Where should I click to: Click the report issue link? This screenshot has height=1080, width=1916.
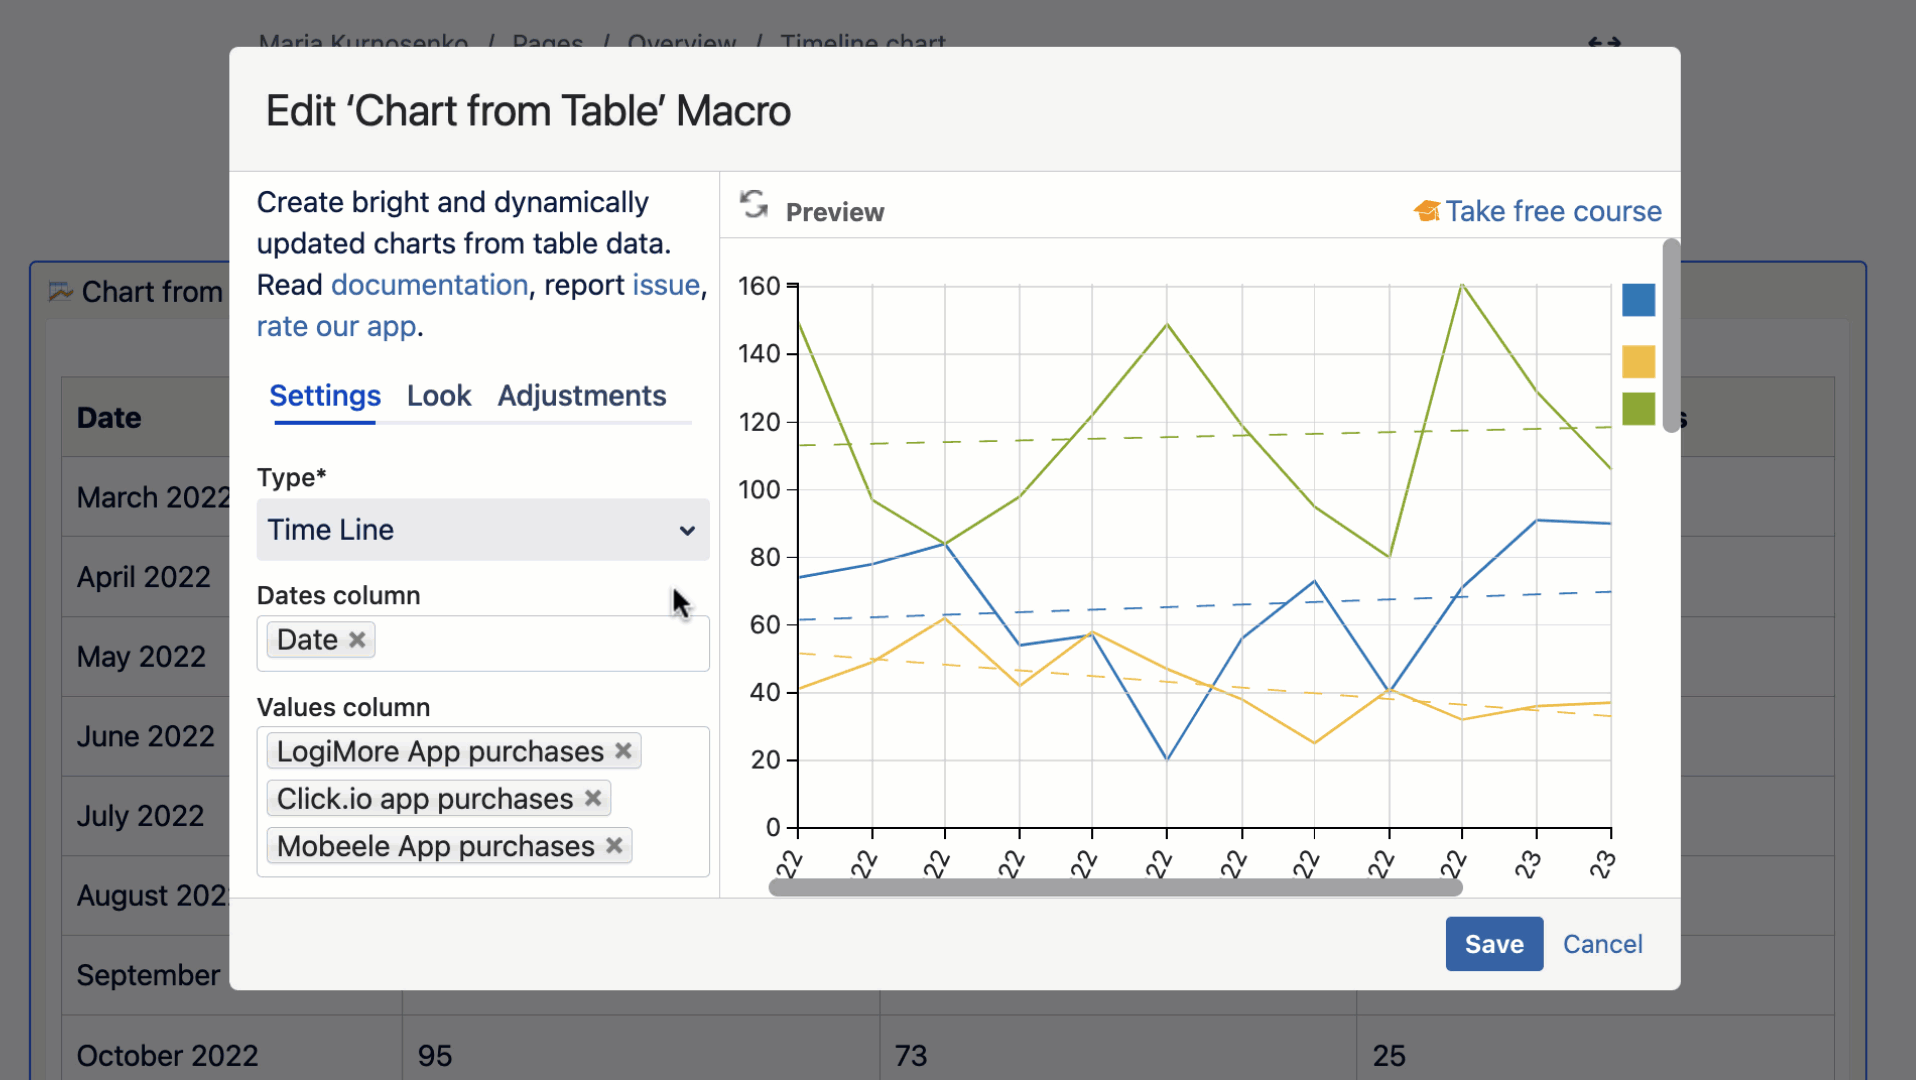point(666,285)
